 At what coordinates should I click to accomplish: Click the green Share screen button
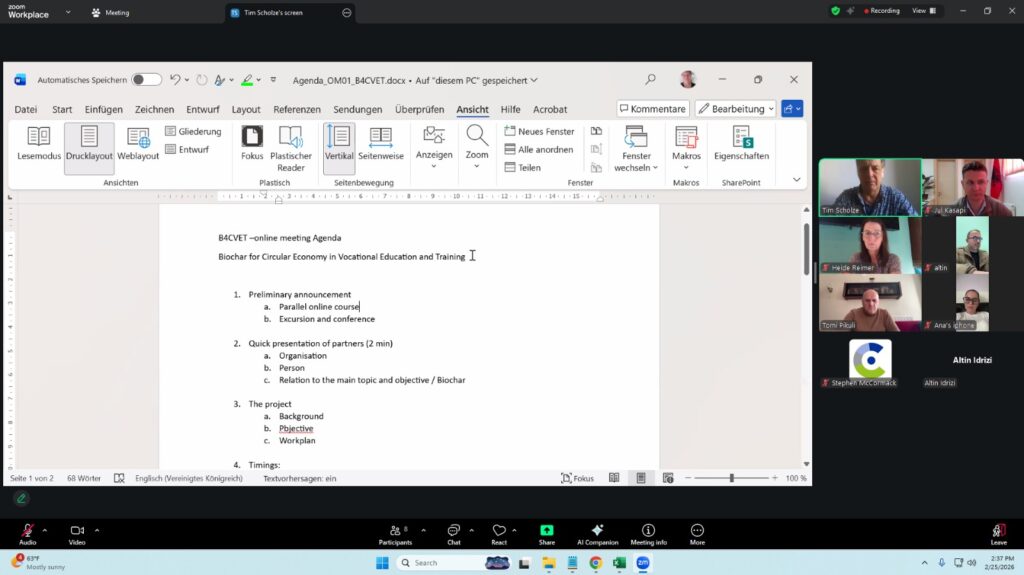[x=547, y=535]
